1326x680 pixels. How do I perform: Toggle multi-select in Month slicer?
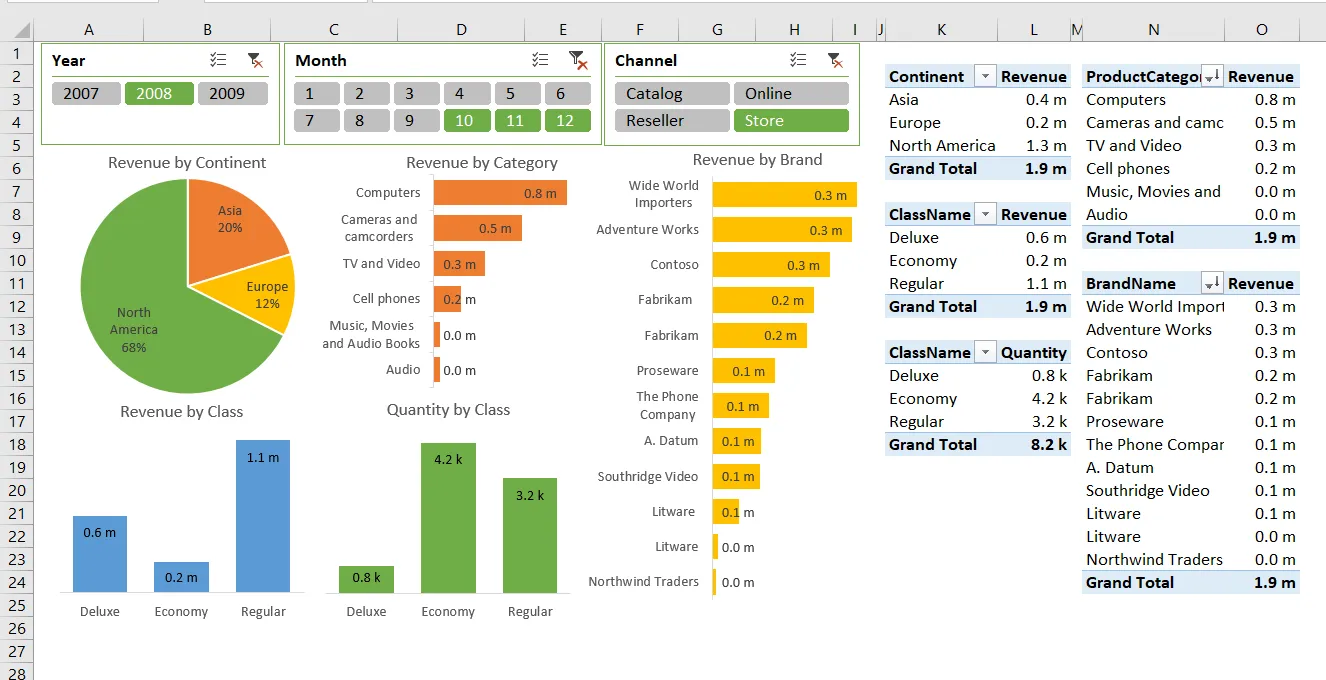[540, 60]
